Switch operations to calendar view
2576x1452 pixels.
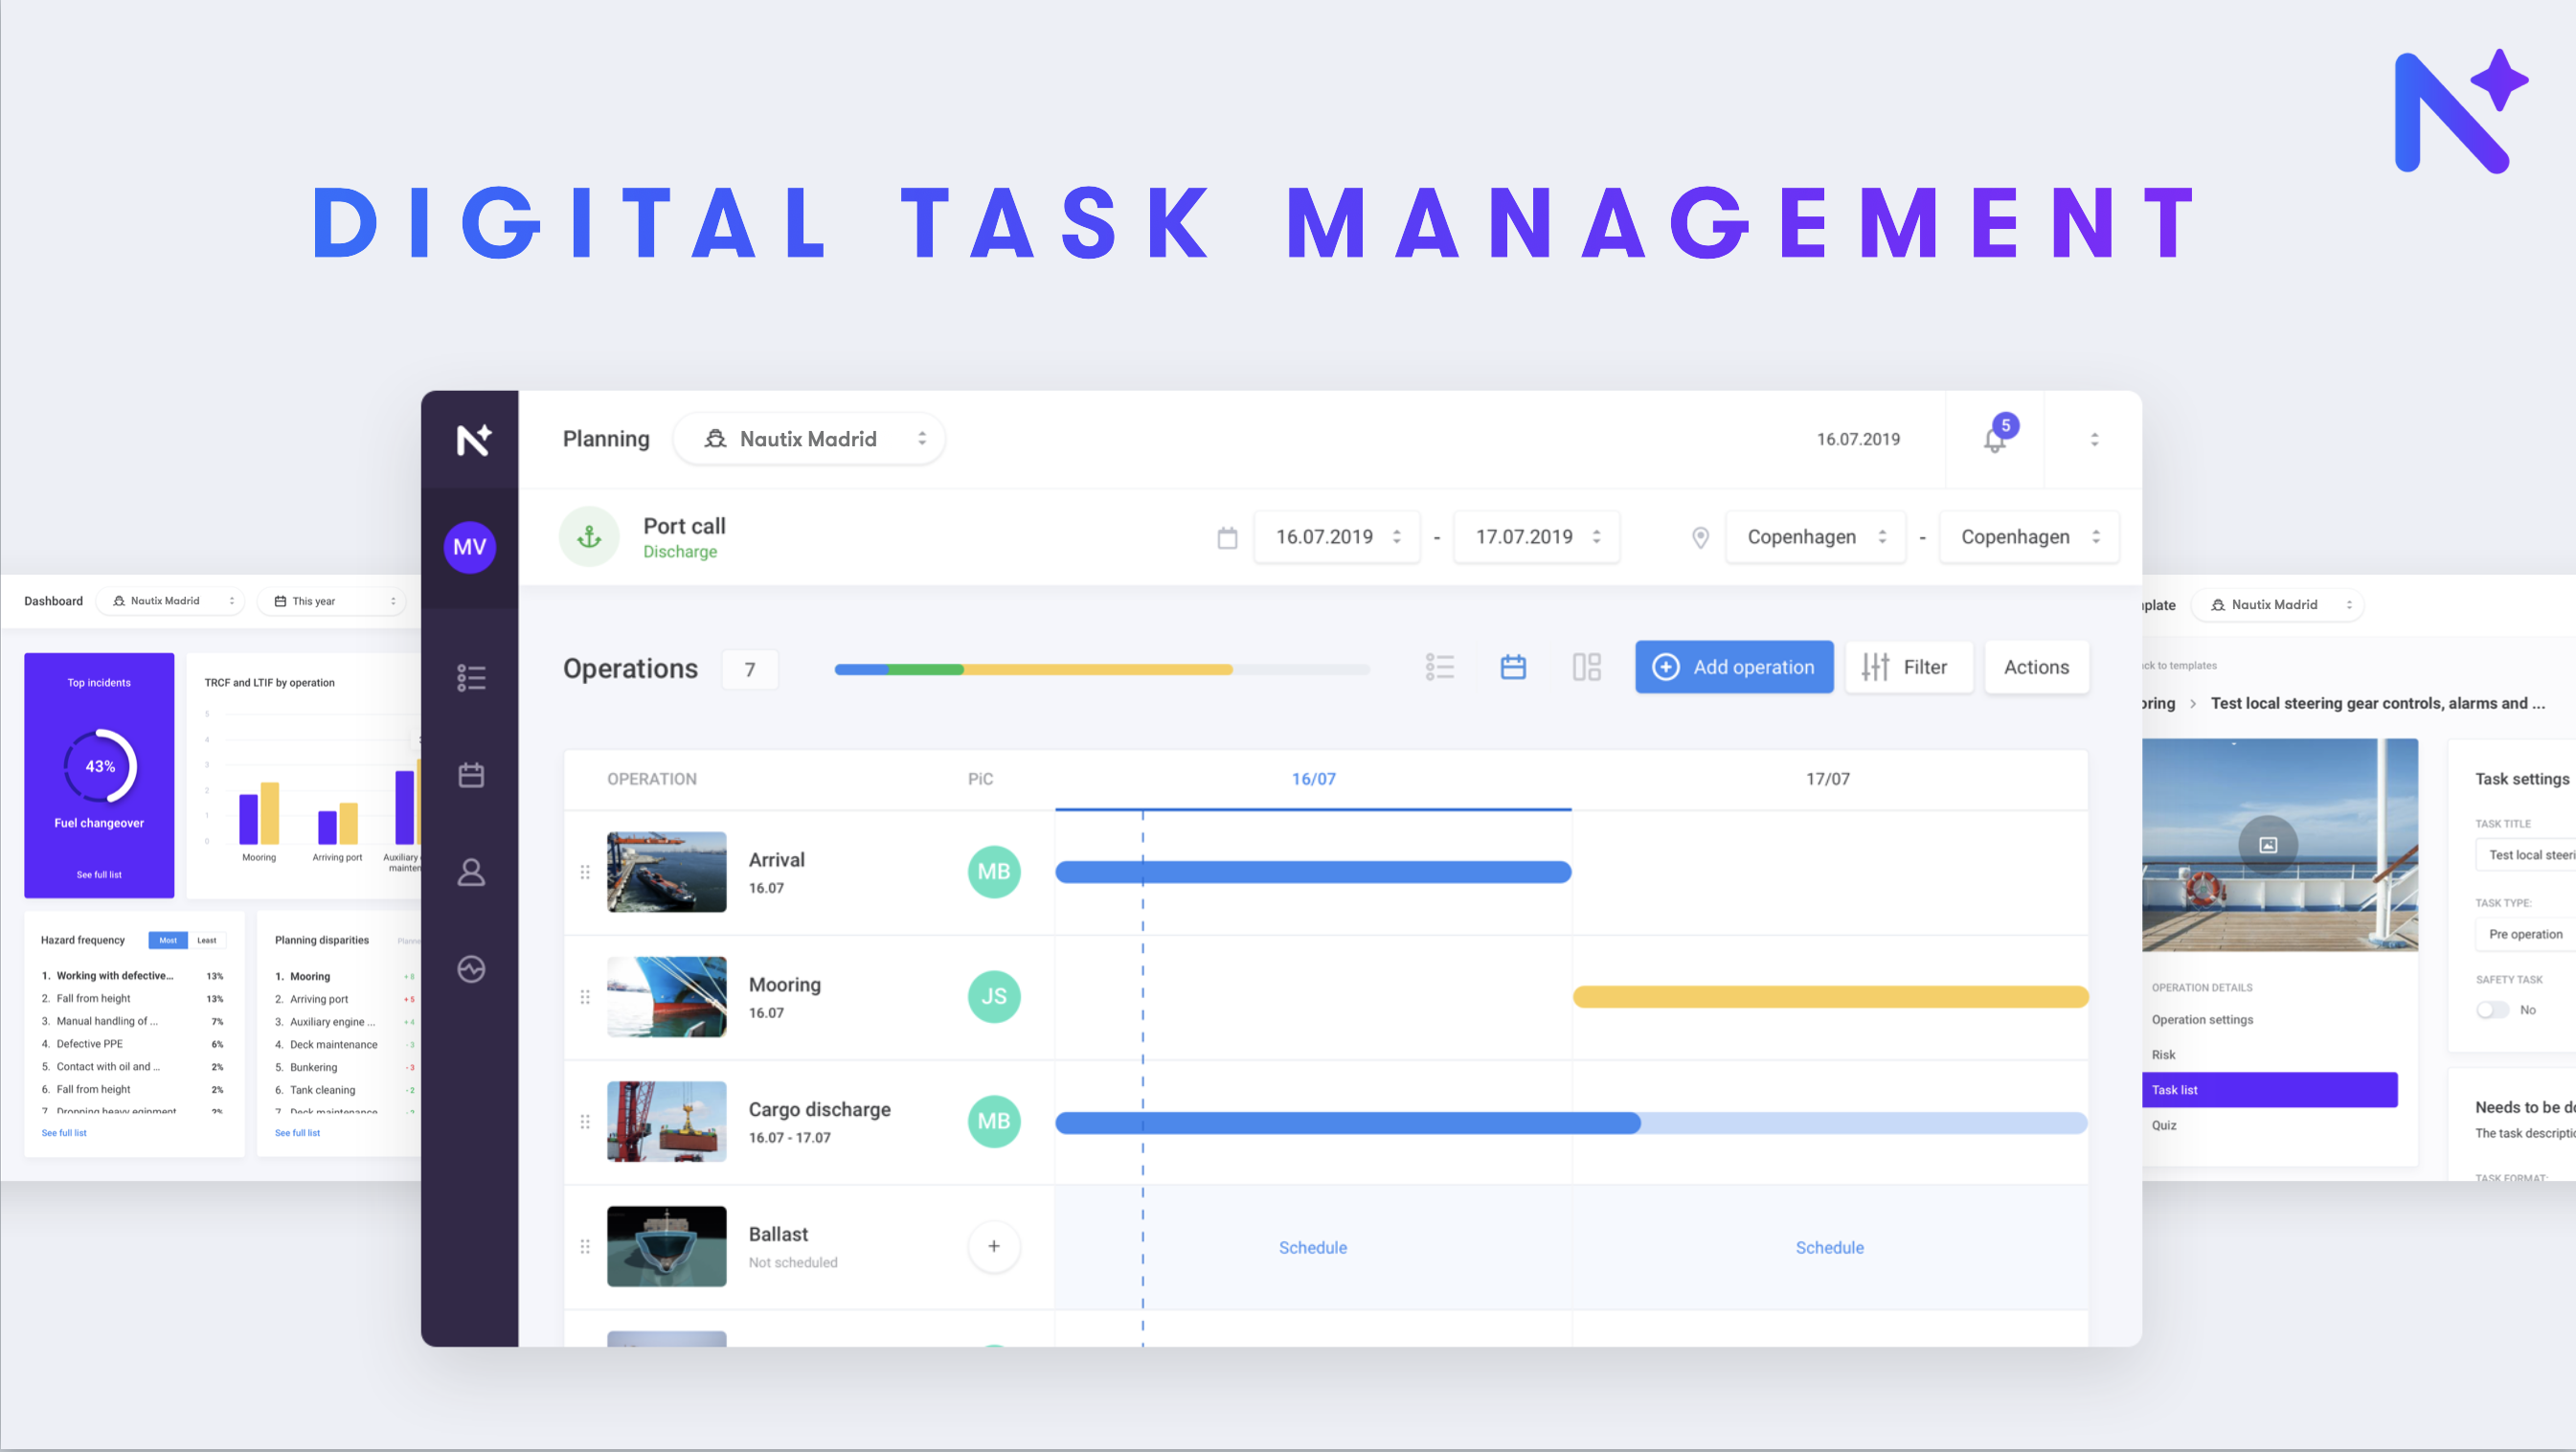pos(1513,667)
